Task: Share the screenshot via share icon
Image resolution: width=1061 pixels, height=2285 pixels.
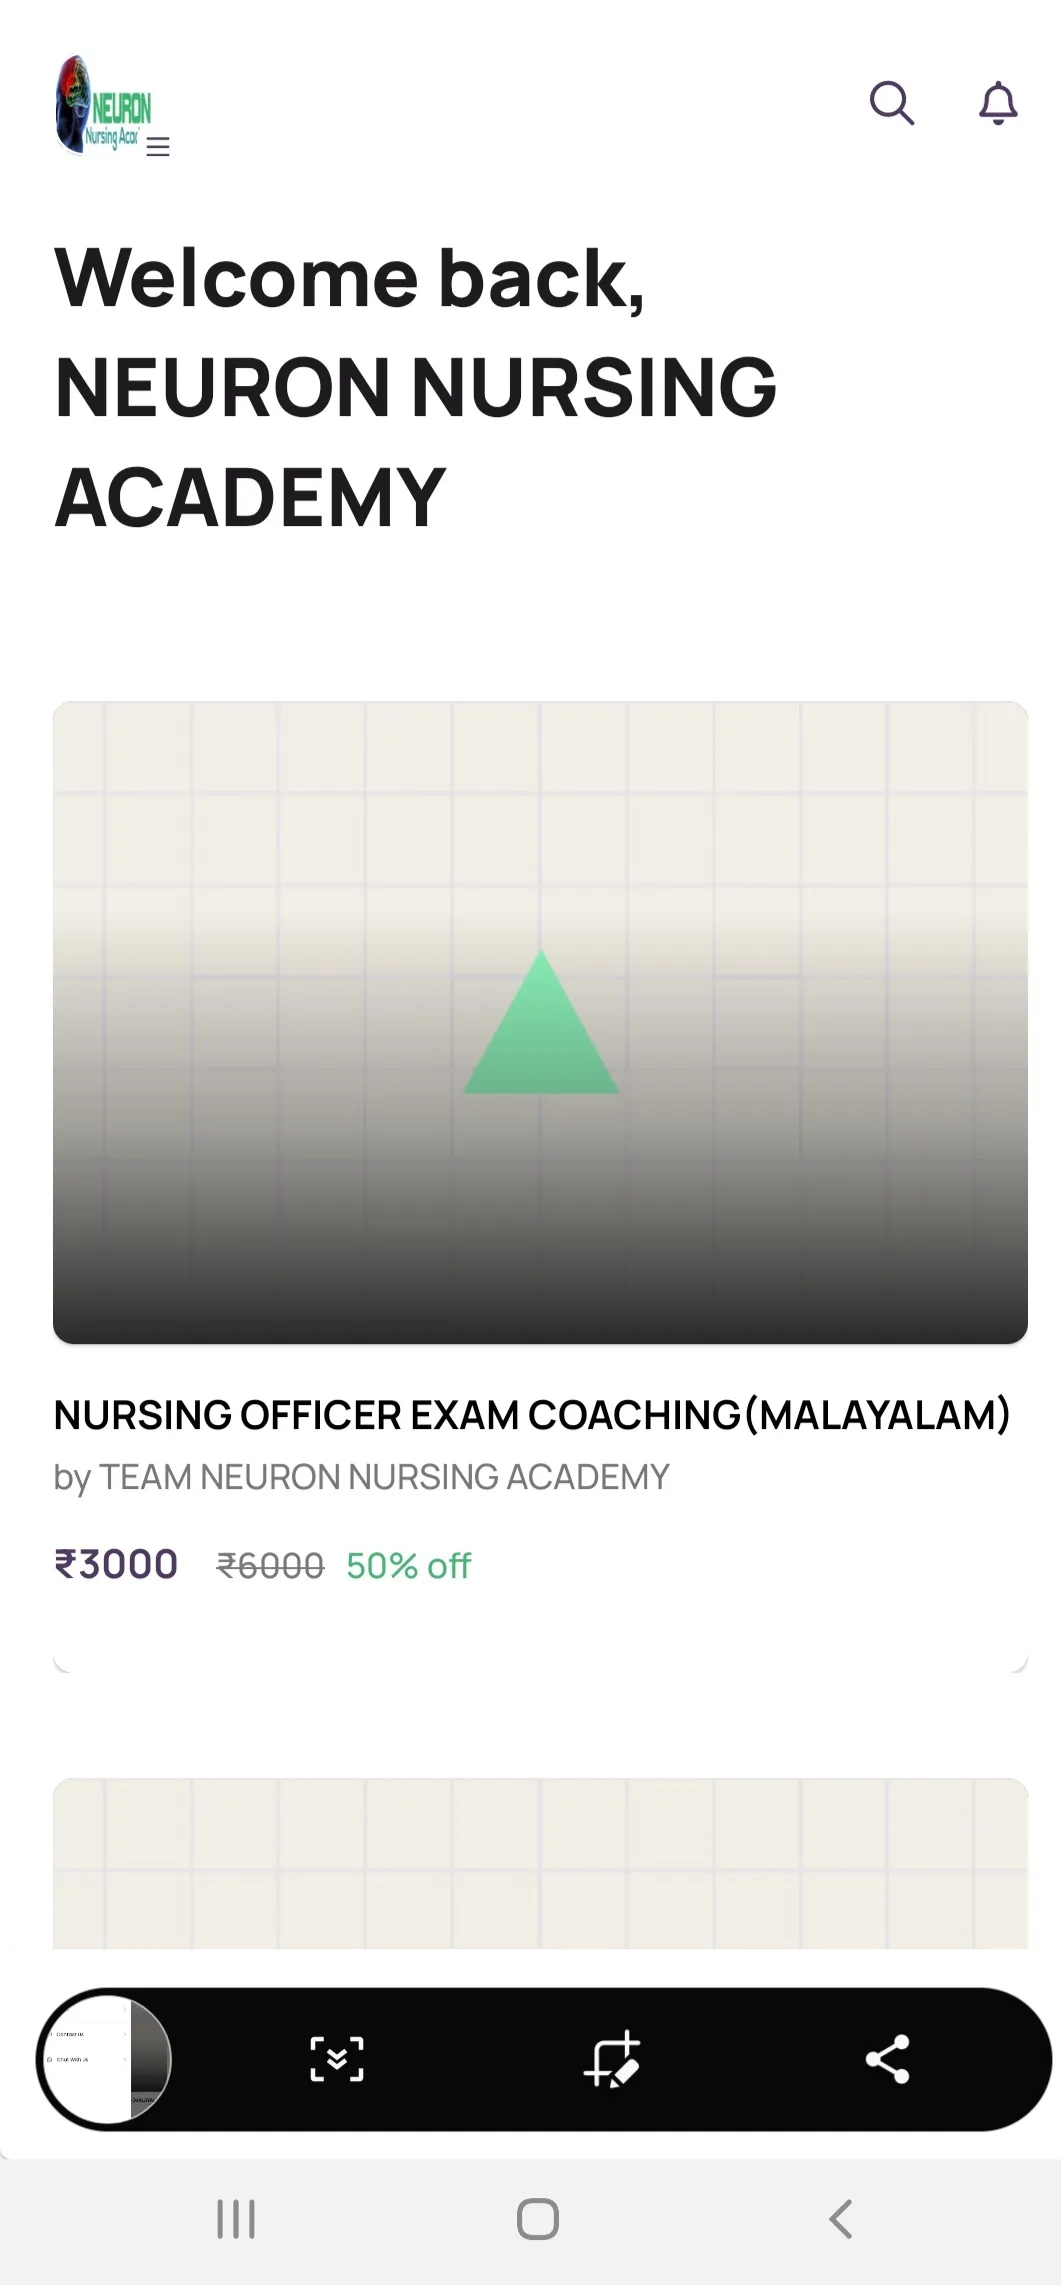Action: click(887, 2059)
